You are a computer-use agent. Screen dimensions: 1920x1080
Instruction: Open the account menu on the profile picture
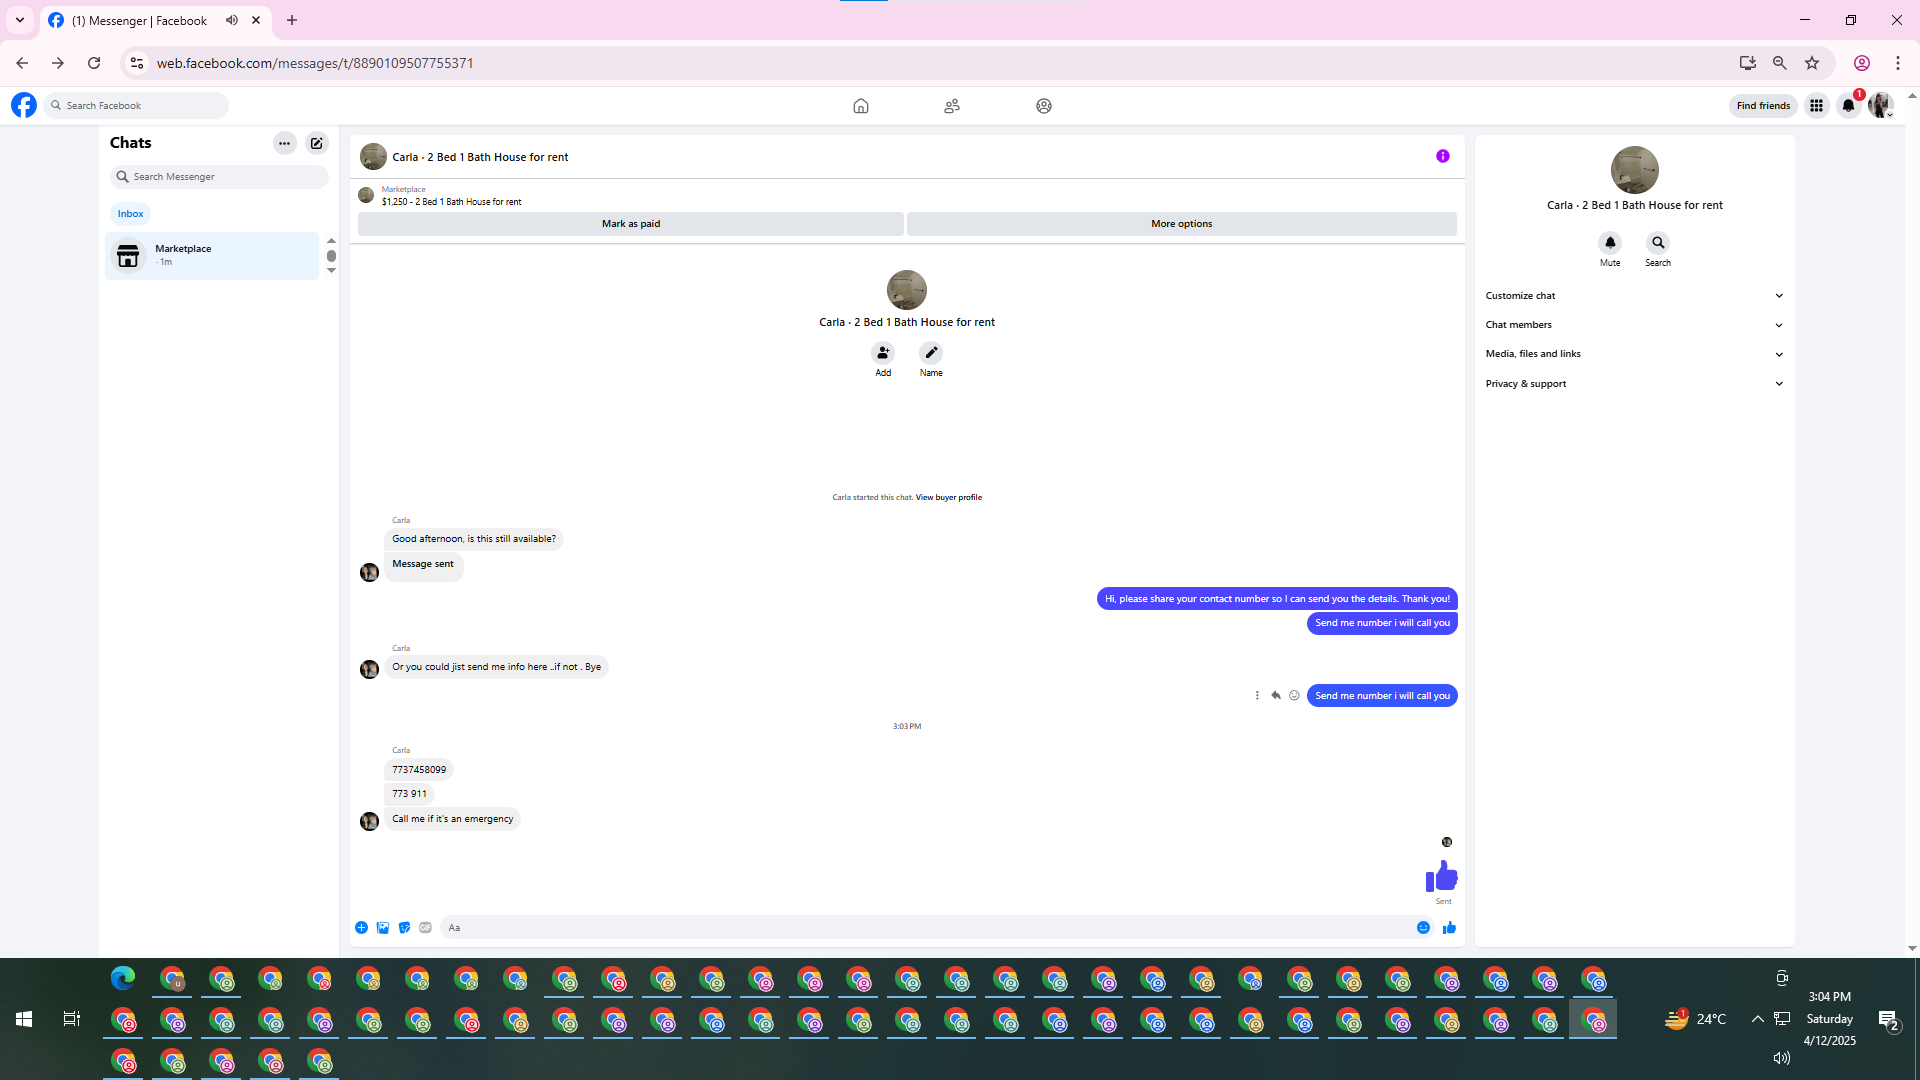point(1881,106)
